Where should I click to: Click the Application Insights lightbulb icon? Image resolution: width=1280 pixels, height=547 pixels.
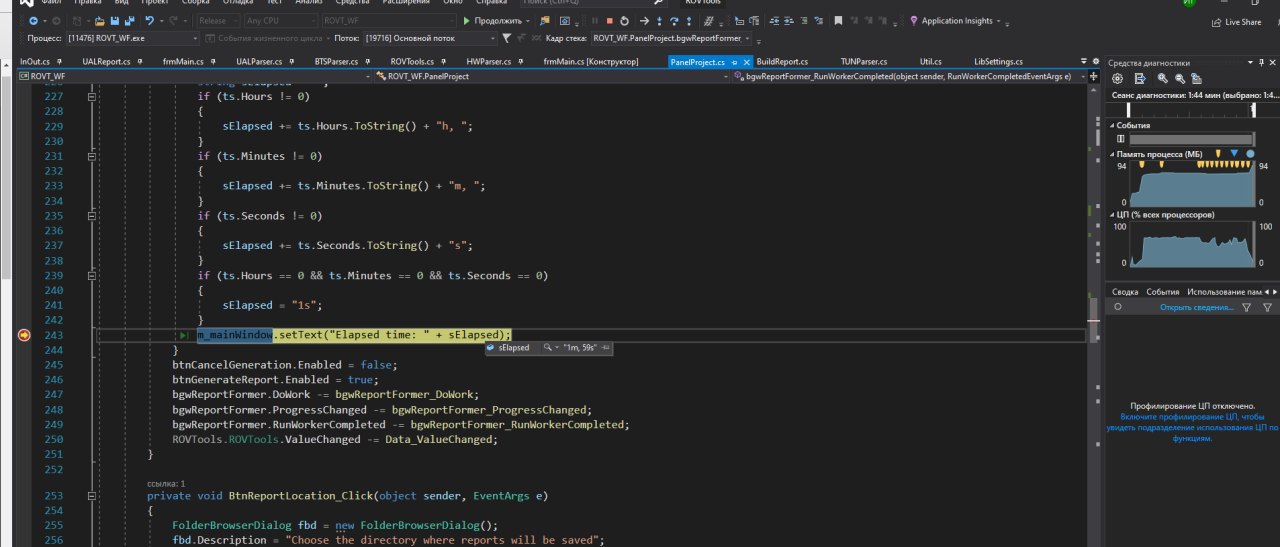(913, 21)
